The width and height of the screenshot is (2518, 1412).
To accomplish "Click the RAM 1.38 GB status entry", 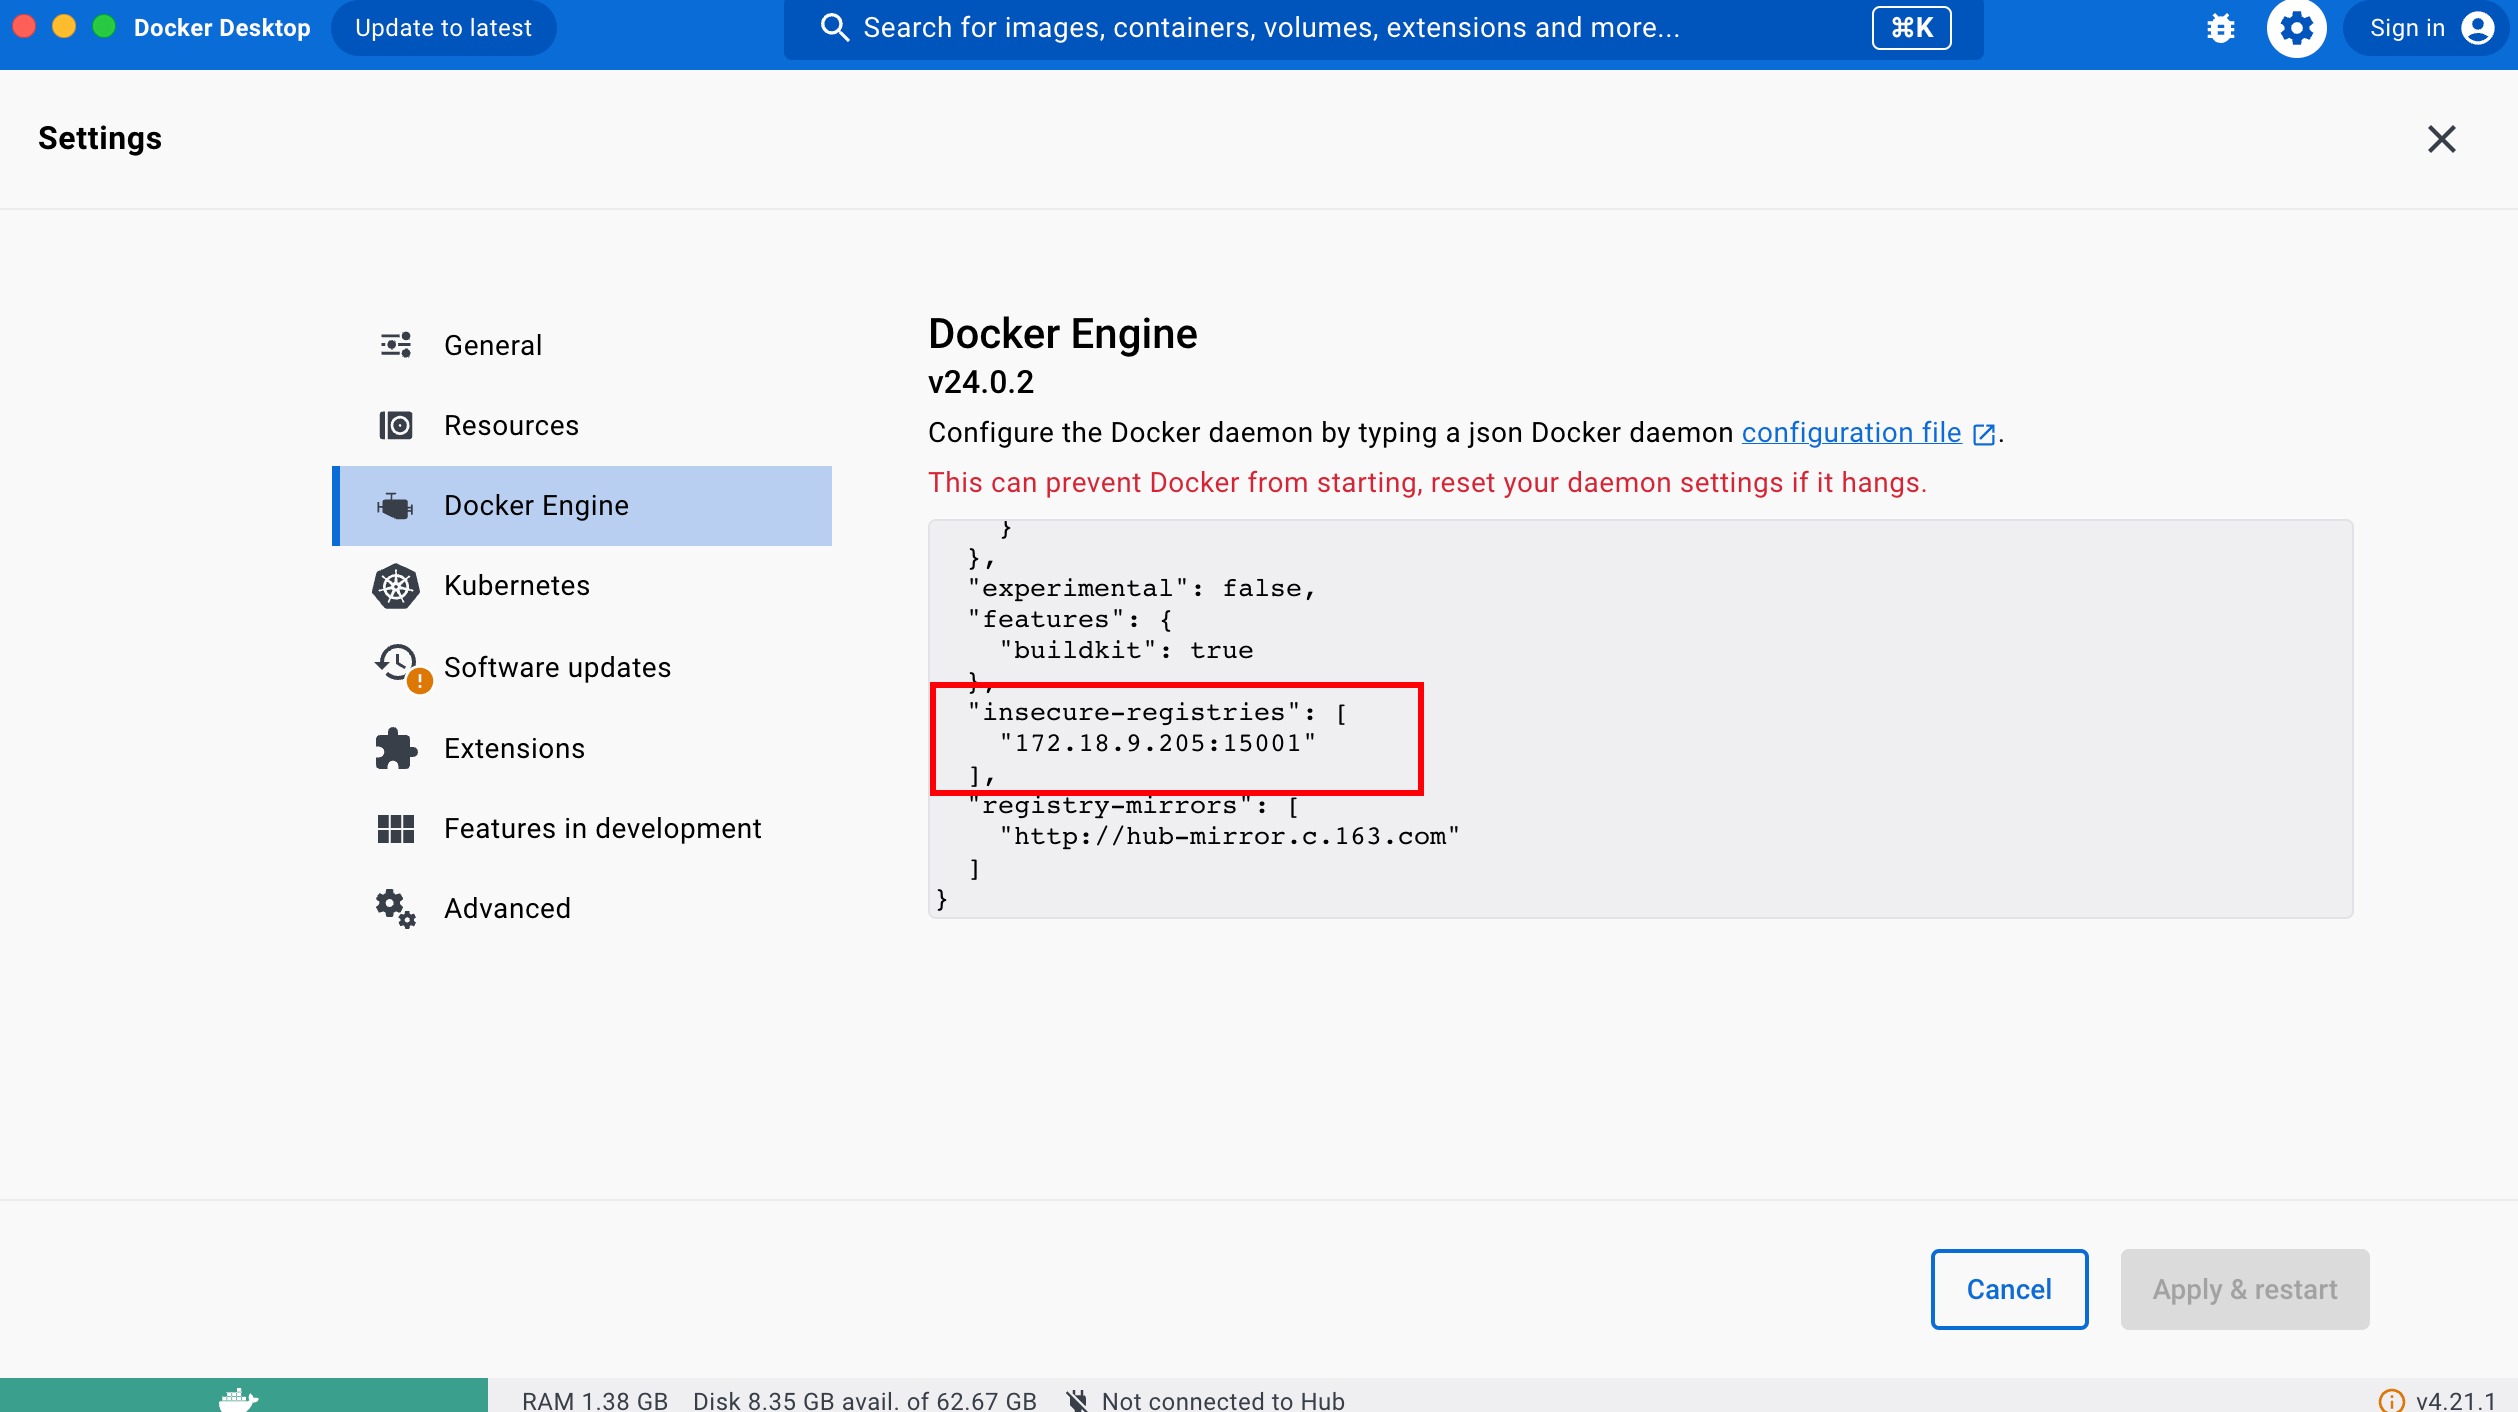I will (595, 1400).
